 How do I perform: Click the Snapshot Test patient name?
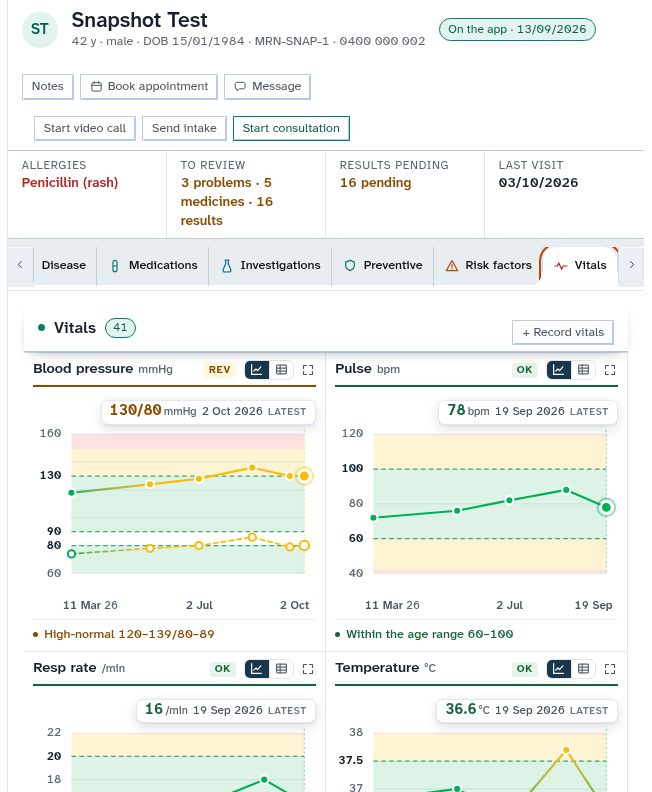click(139, 20)
